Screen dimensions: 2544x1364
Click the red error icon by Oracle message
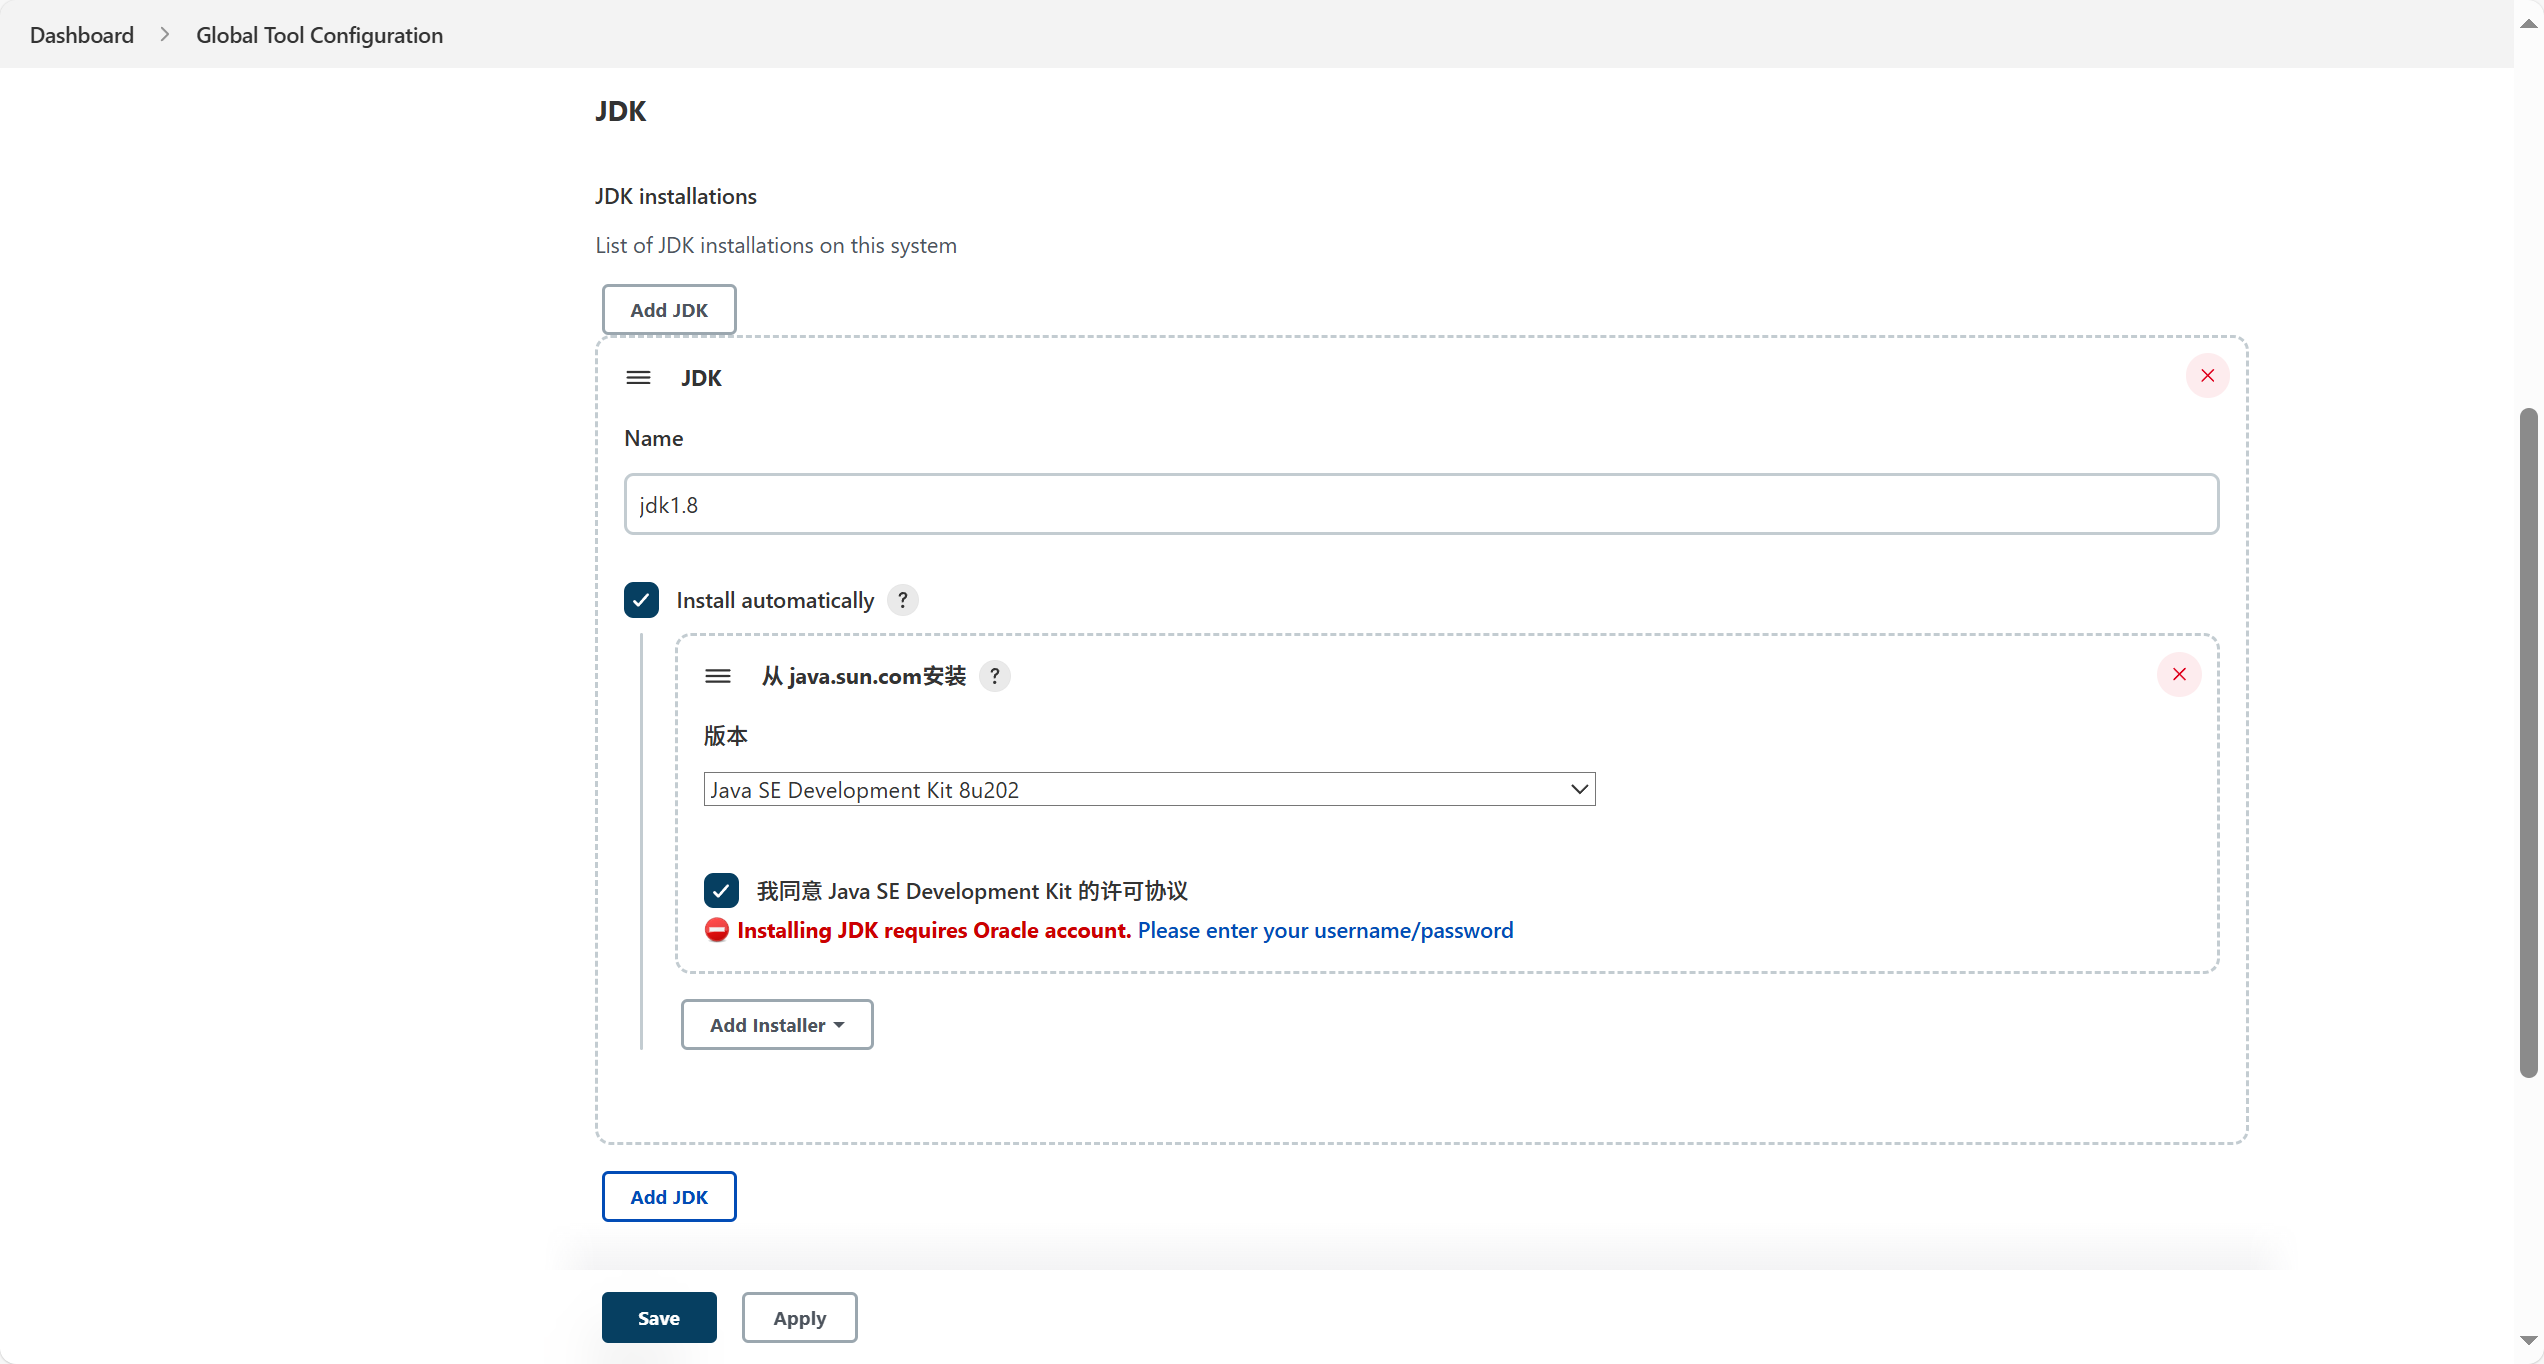717,931
